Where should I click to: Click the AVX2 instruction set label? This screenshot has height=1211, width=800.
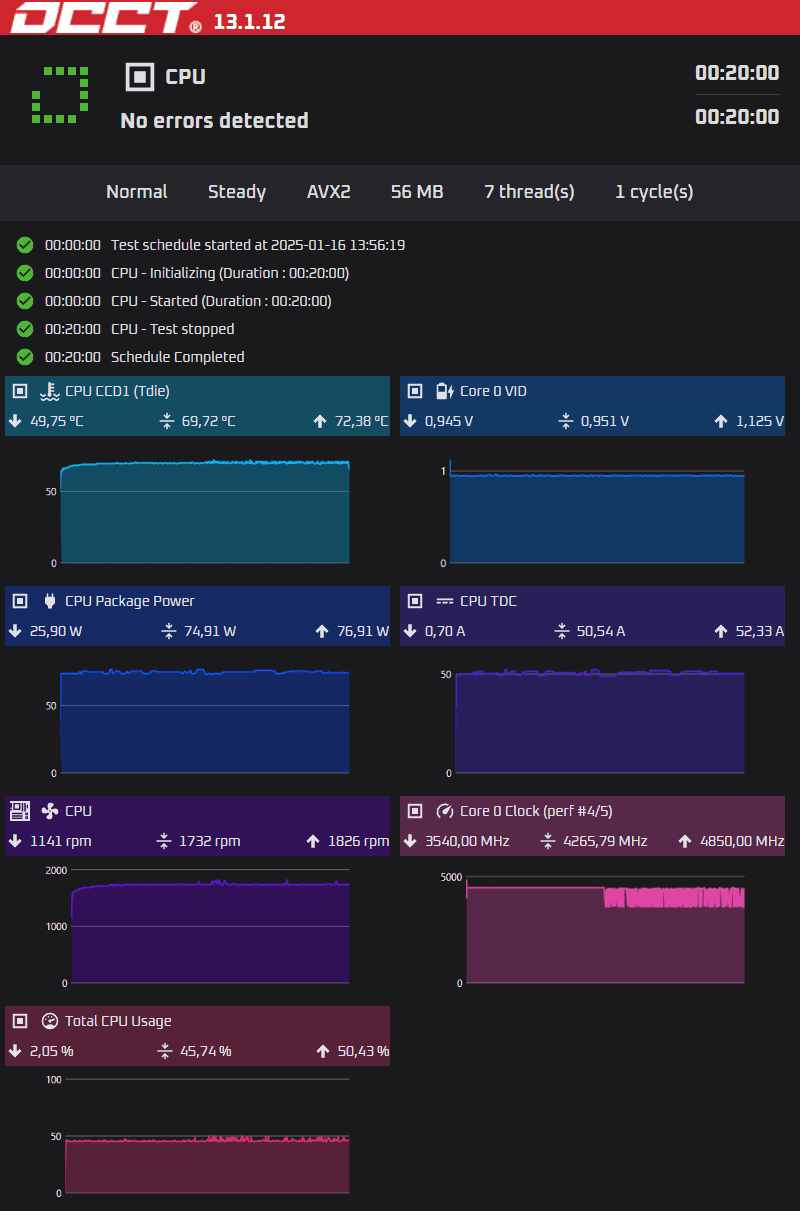tap(329, 192)
